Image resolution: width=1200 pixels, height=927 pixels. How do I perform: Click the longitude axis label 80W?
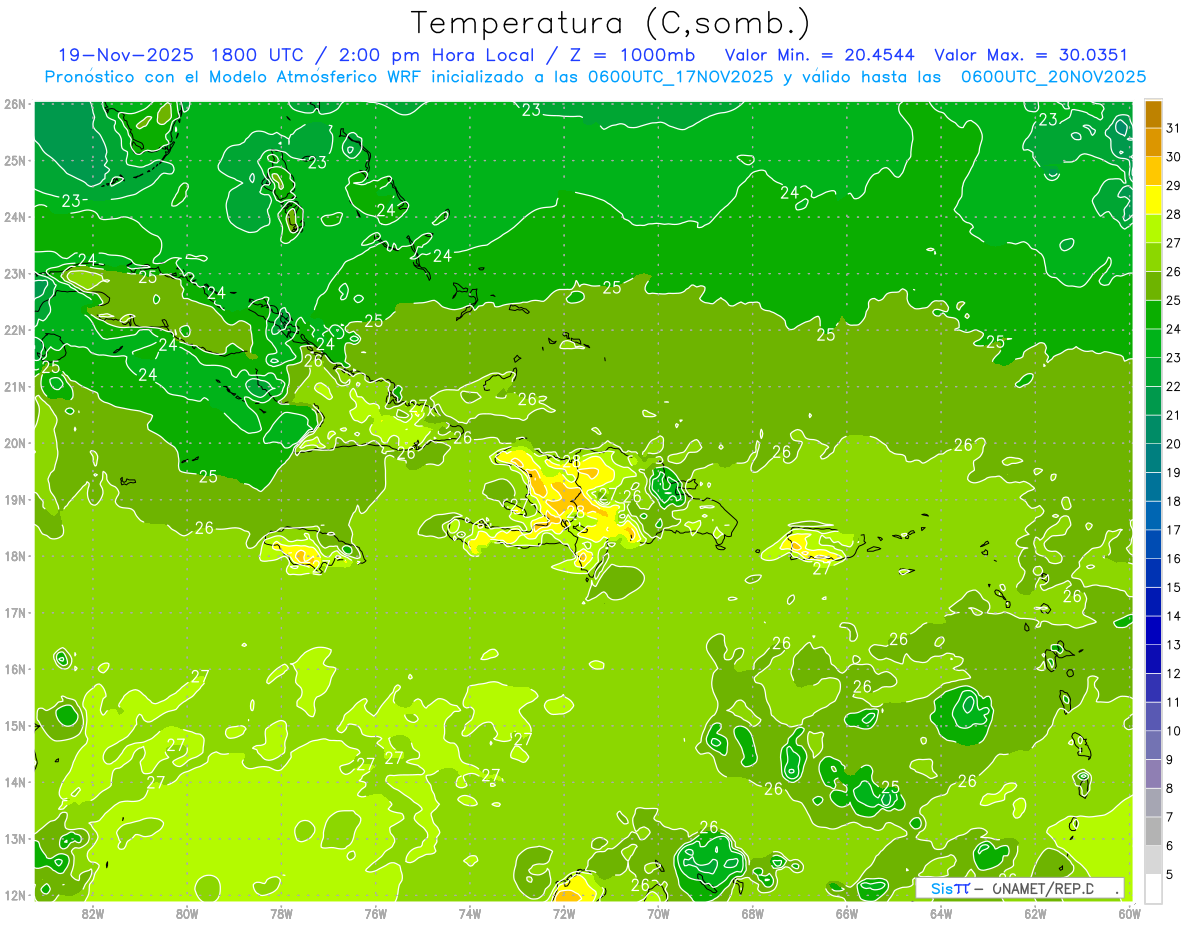click(x=186, y=912)
